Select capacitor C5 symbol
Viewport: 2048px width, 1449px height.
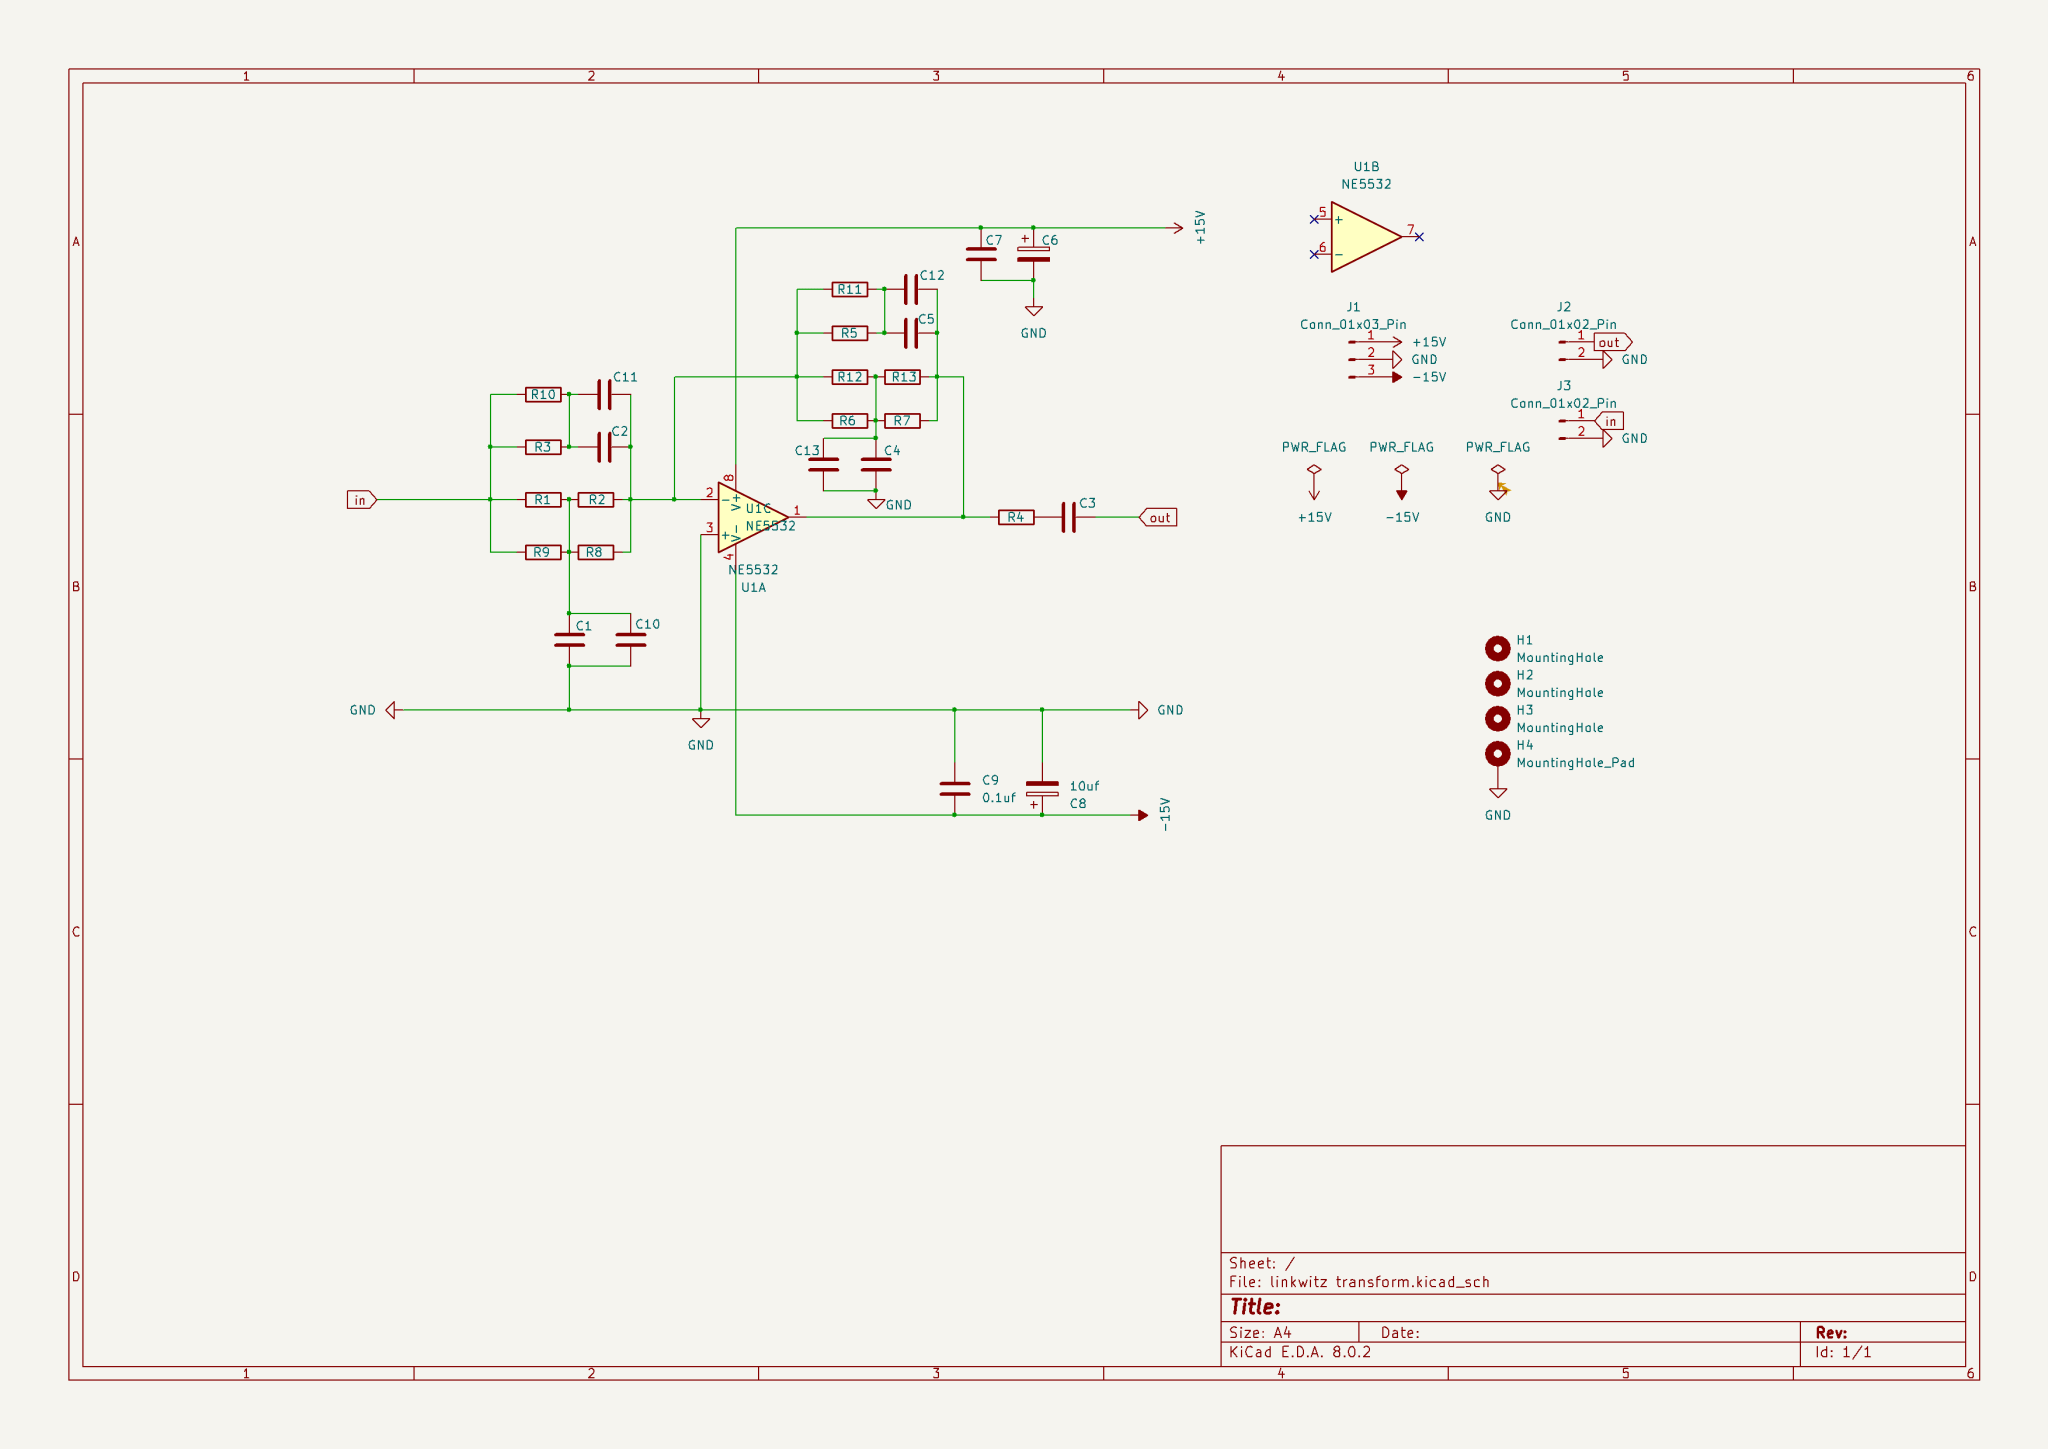pos(910,333)
